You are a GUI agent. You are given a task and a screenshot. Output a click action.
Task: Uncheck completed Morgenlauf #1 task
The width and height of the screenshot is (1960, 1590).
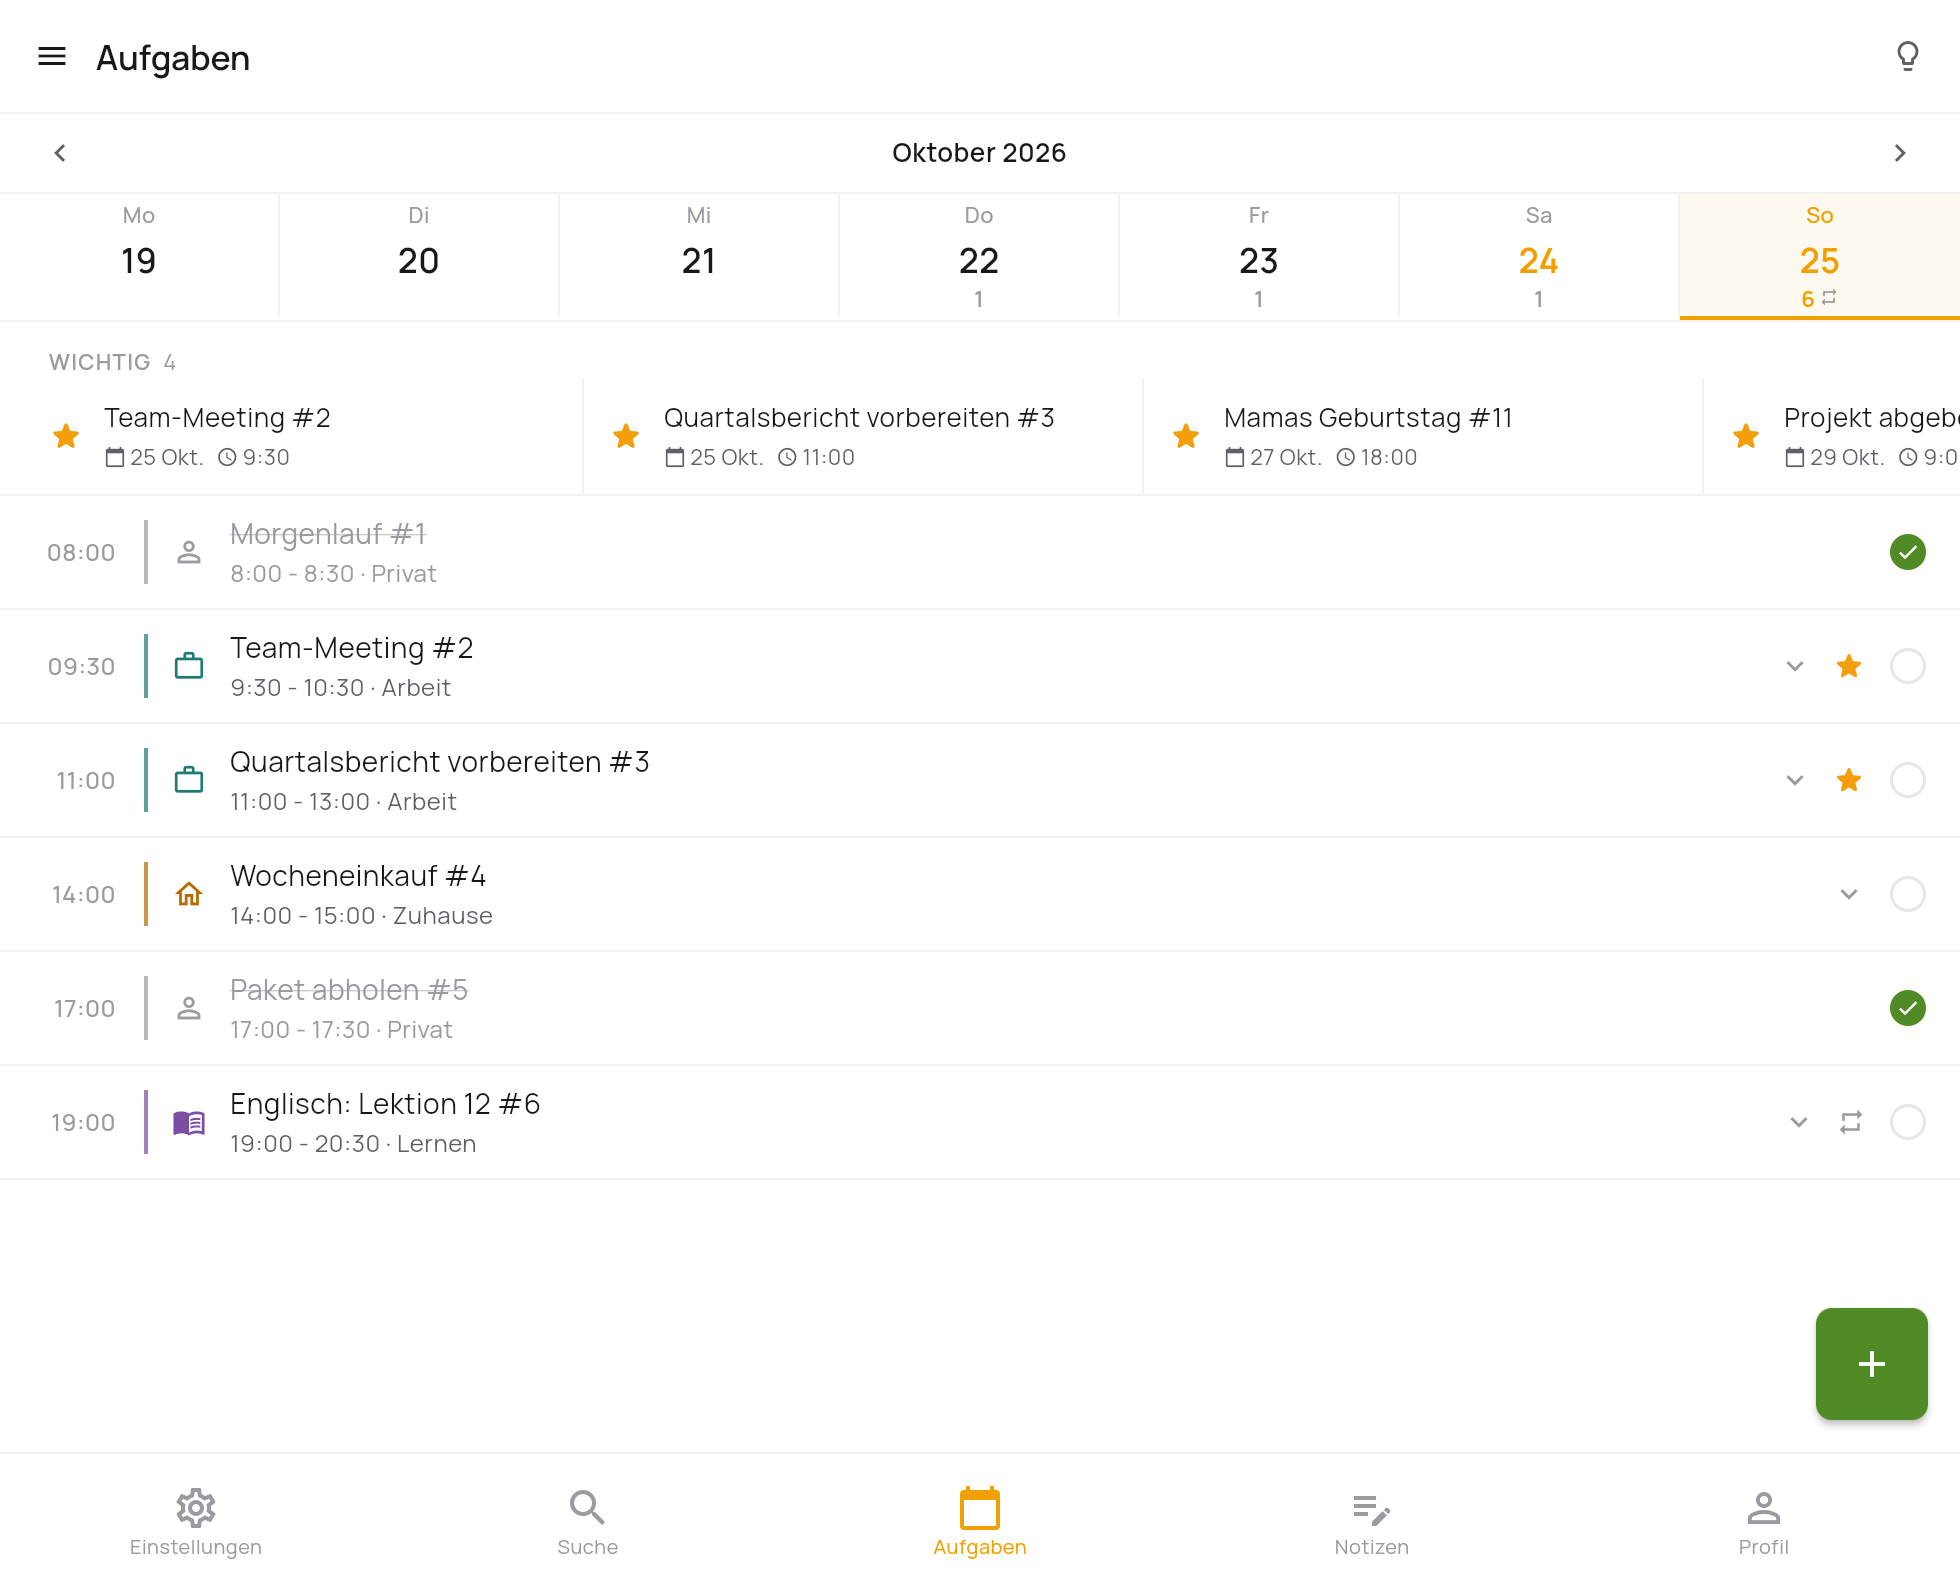[1907, 552]
